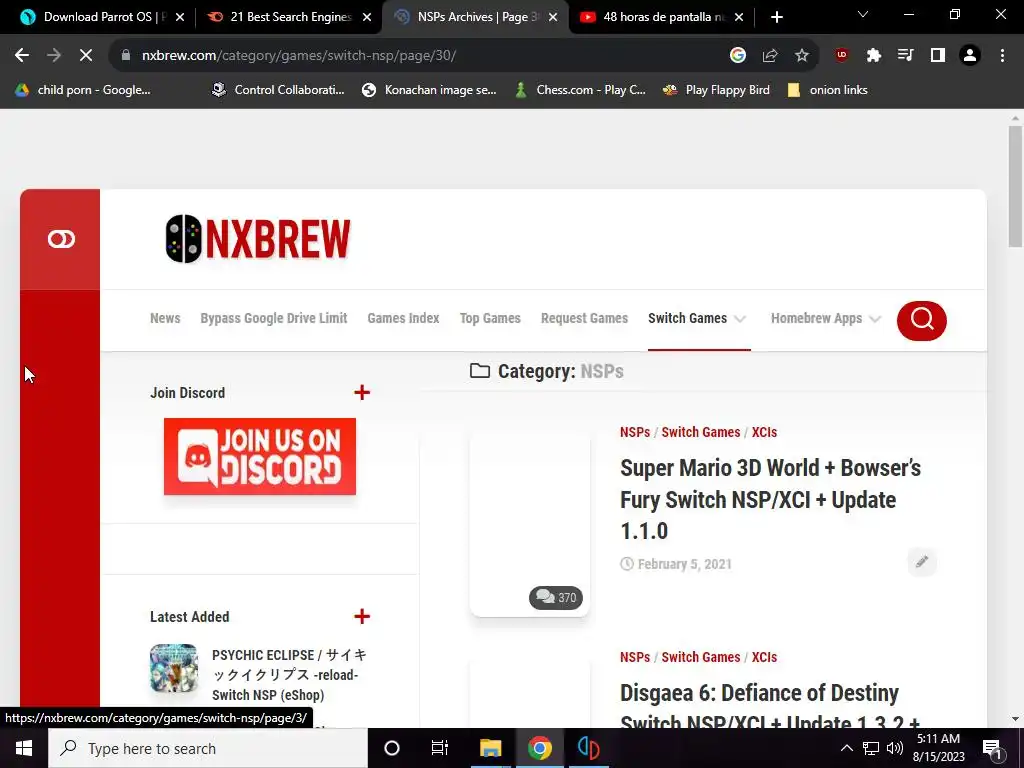
Task: Open File Explorer from the taskbar
Action: (490, 748)
